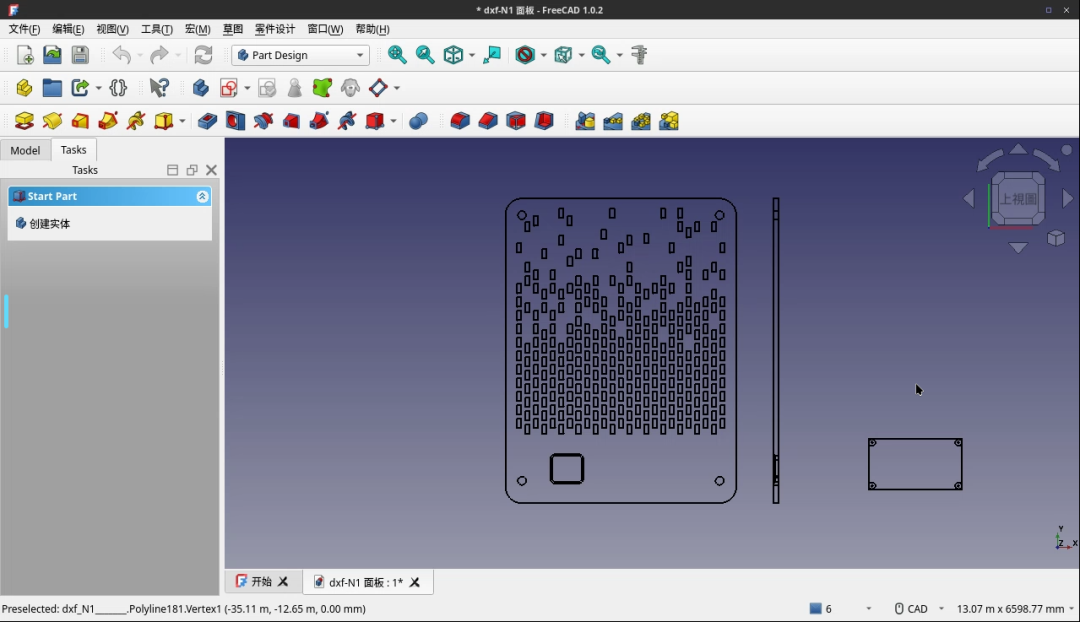Switch to the Model tab

click(25, 150)
